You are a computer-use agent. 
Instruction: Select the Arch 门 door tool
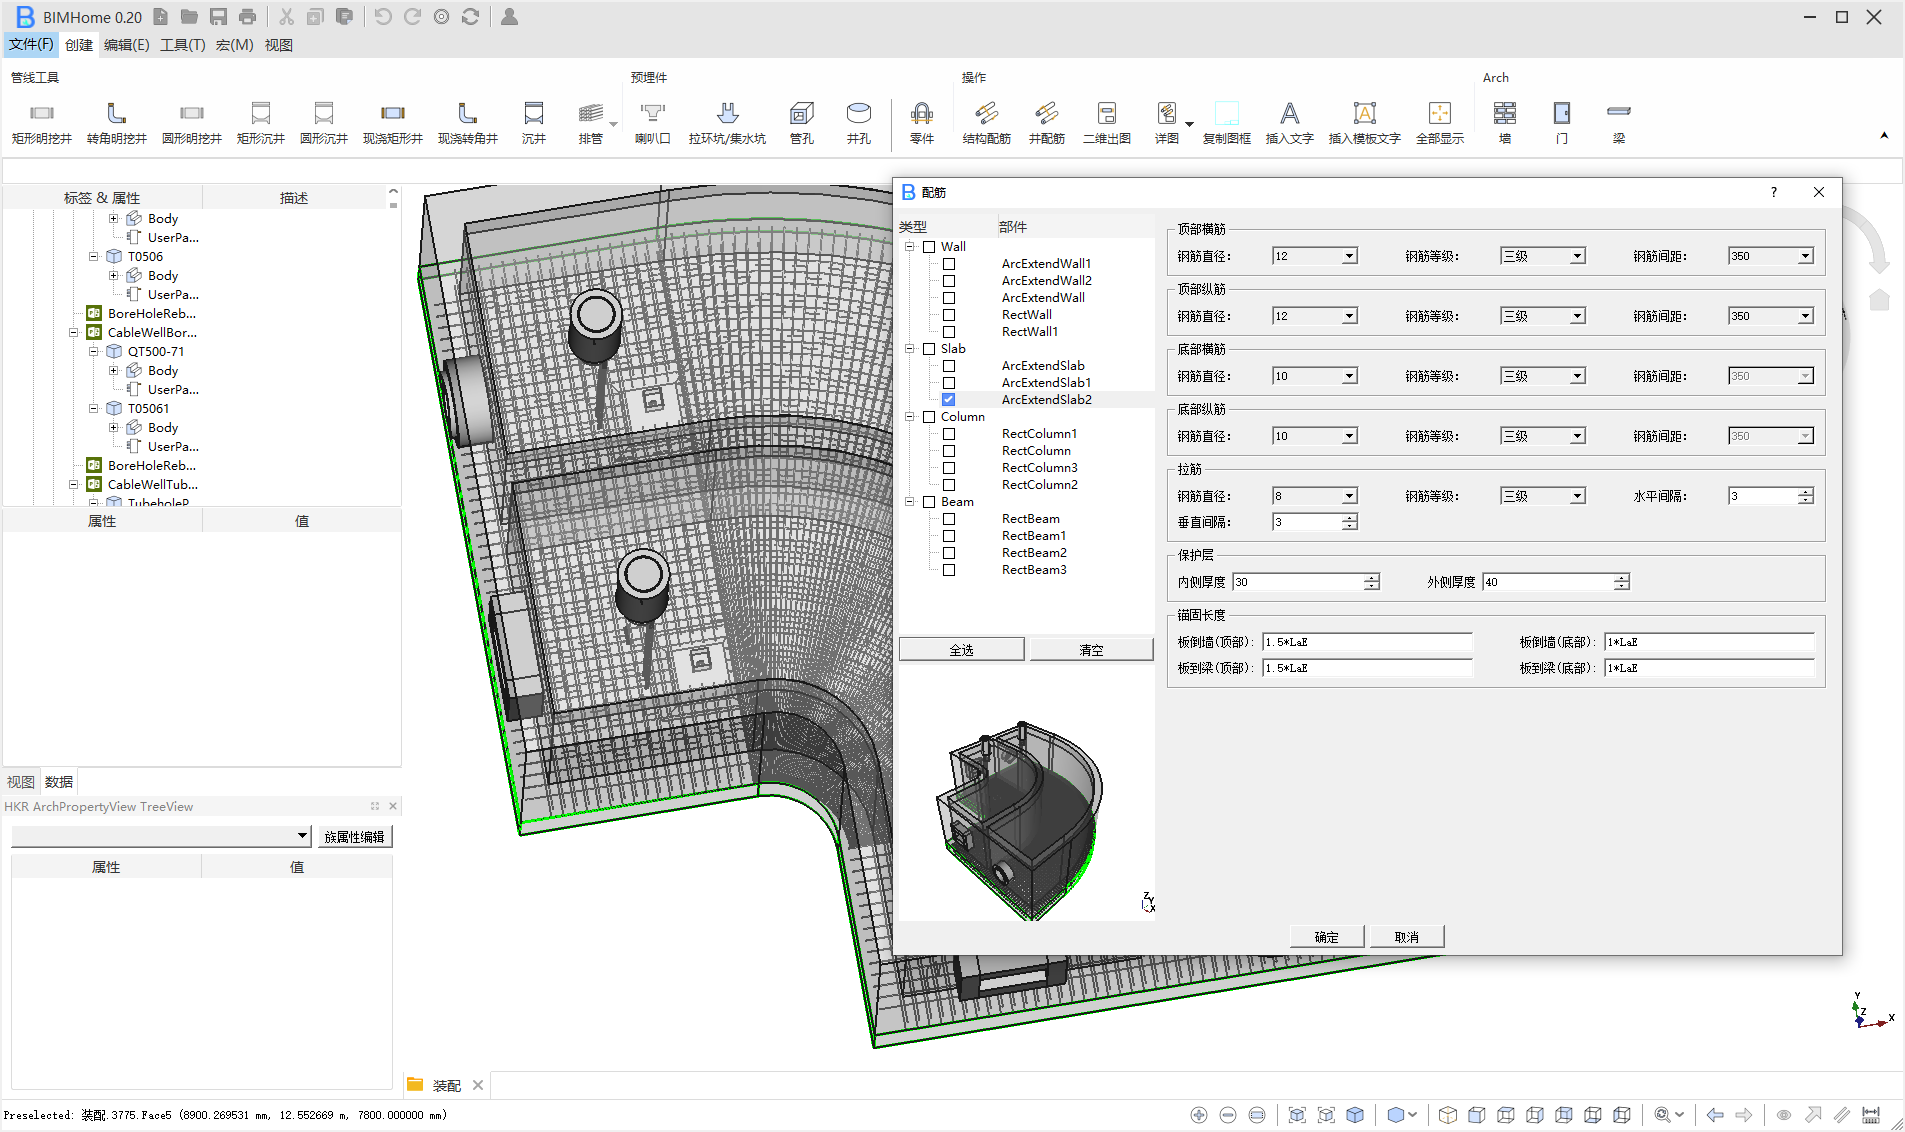point(1562,123)
